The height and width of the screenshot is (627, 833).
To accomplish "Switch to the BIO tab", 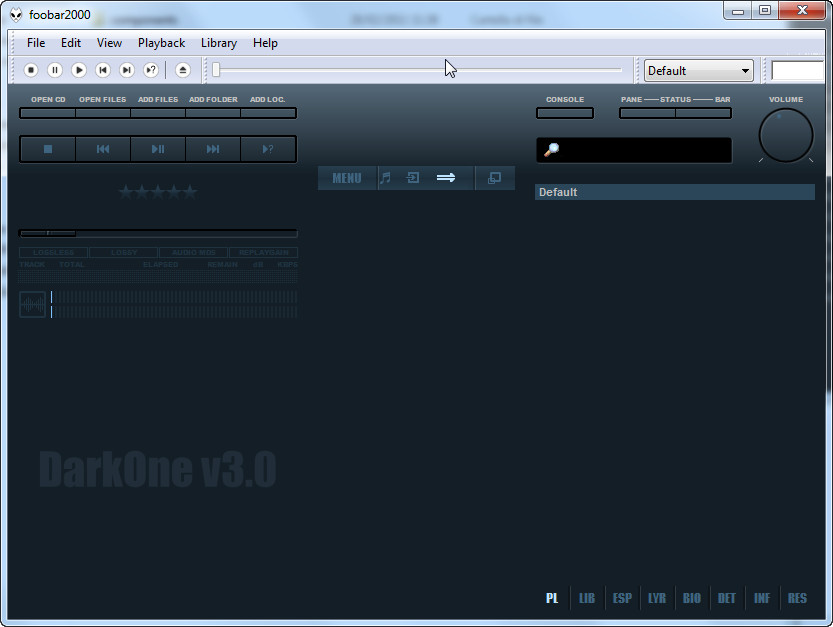I will pyautogui.click(x=692, y=598).
